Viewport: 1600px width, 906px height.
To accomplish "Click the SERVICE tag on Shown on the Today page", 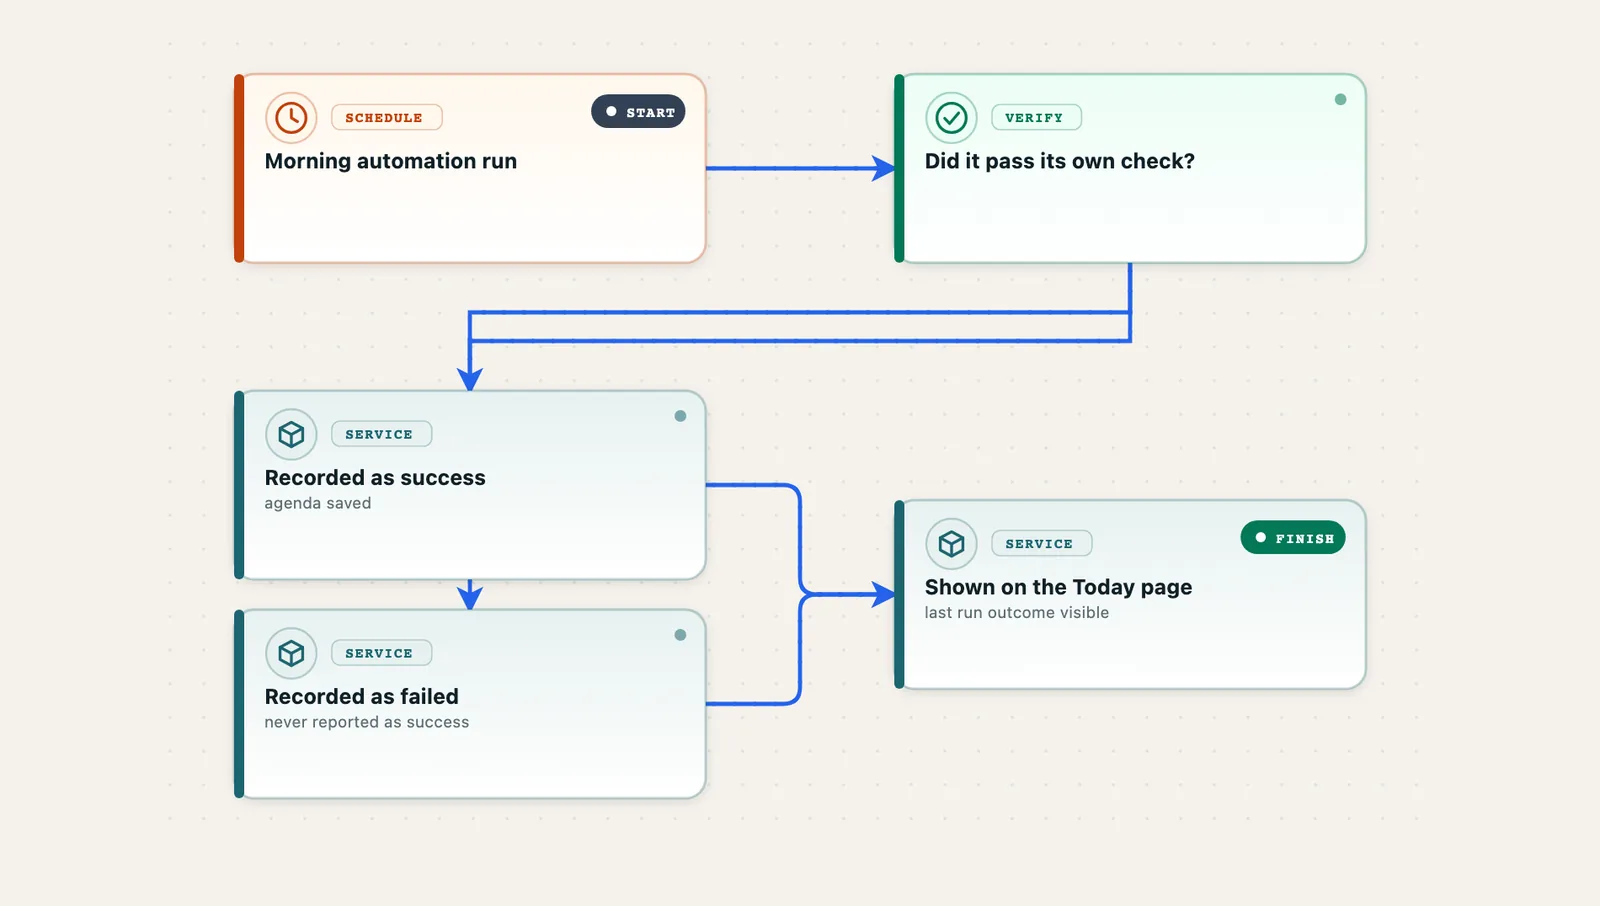I will pyautogui.click(x=1041, y=544).
